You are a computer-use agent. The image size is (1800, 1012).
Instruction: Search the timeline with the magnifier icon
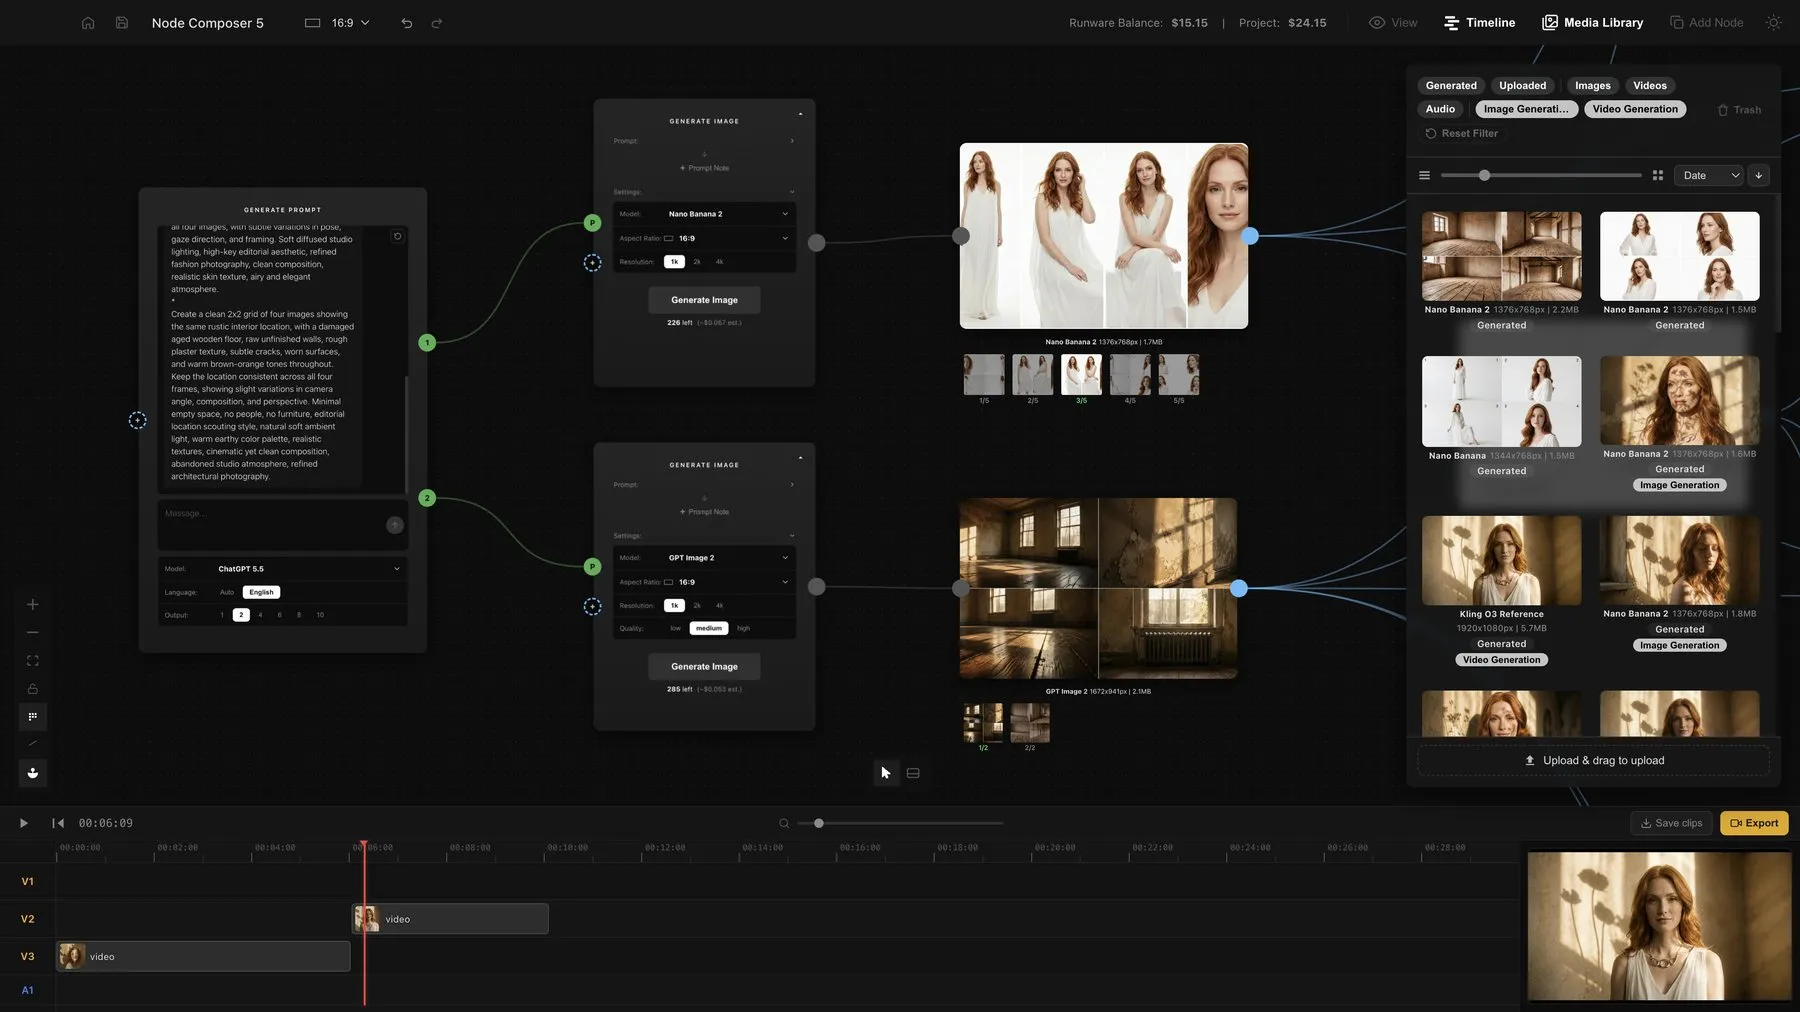pos(784,823)
